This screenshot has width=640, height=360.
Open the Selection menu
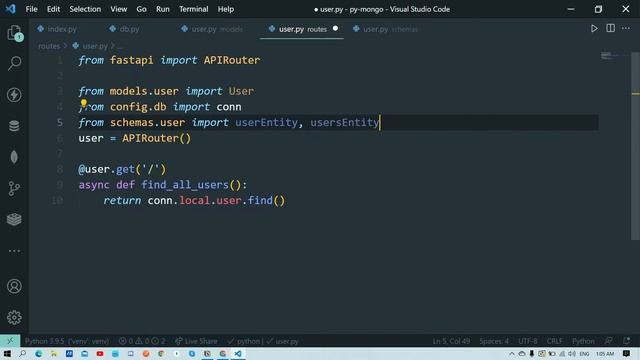coord(85,9)
